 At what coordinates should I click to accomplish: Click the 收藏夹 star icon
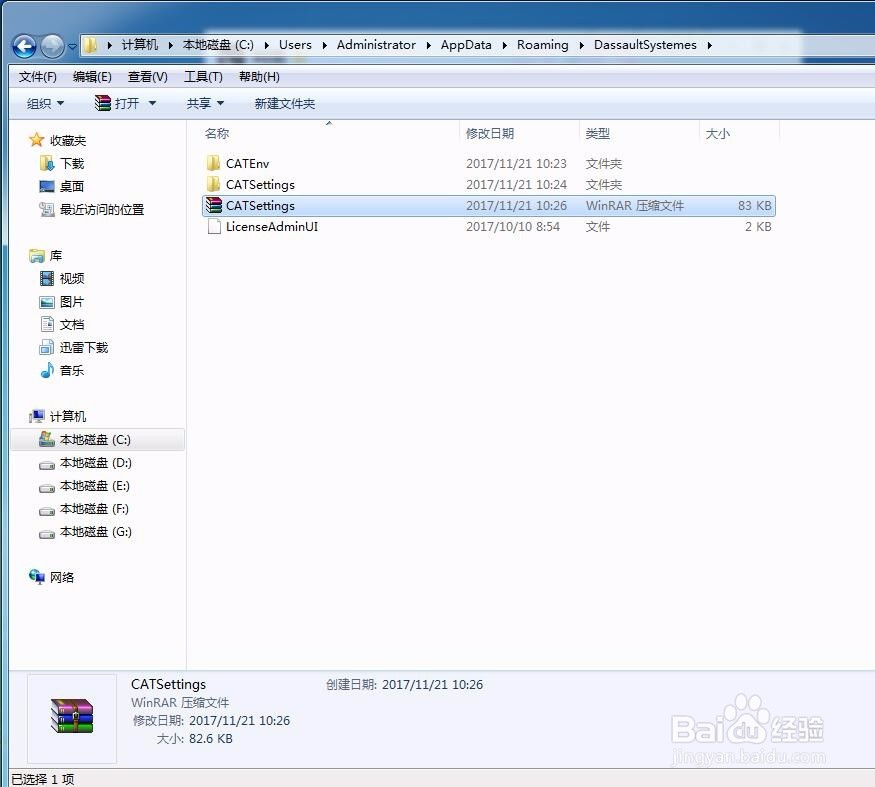point(36,140)
